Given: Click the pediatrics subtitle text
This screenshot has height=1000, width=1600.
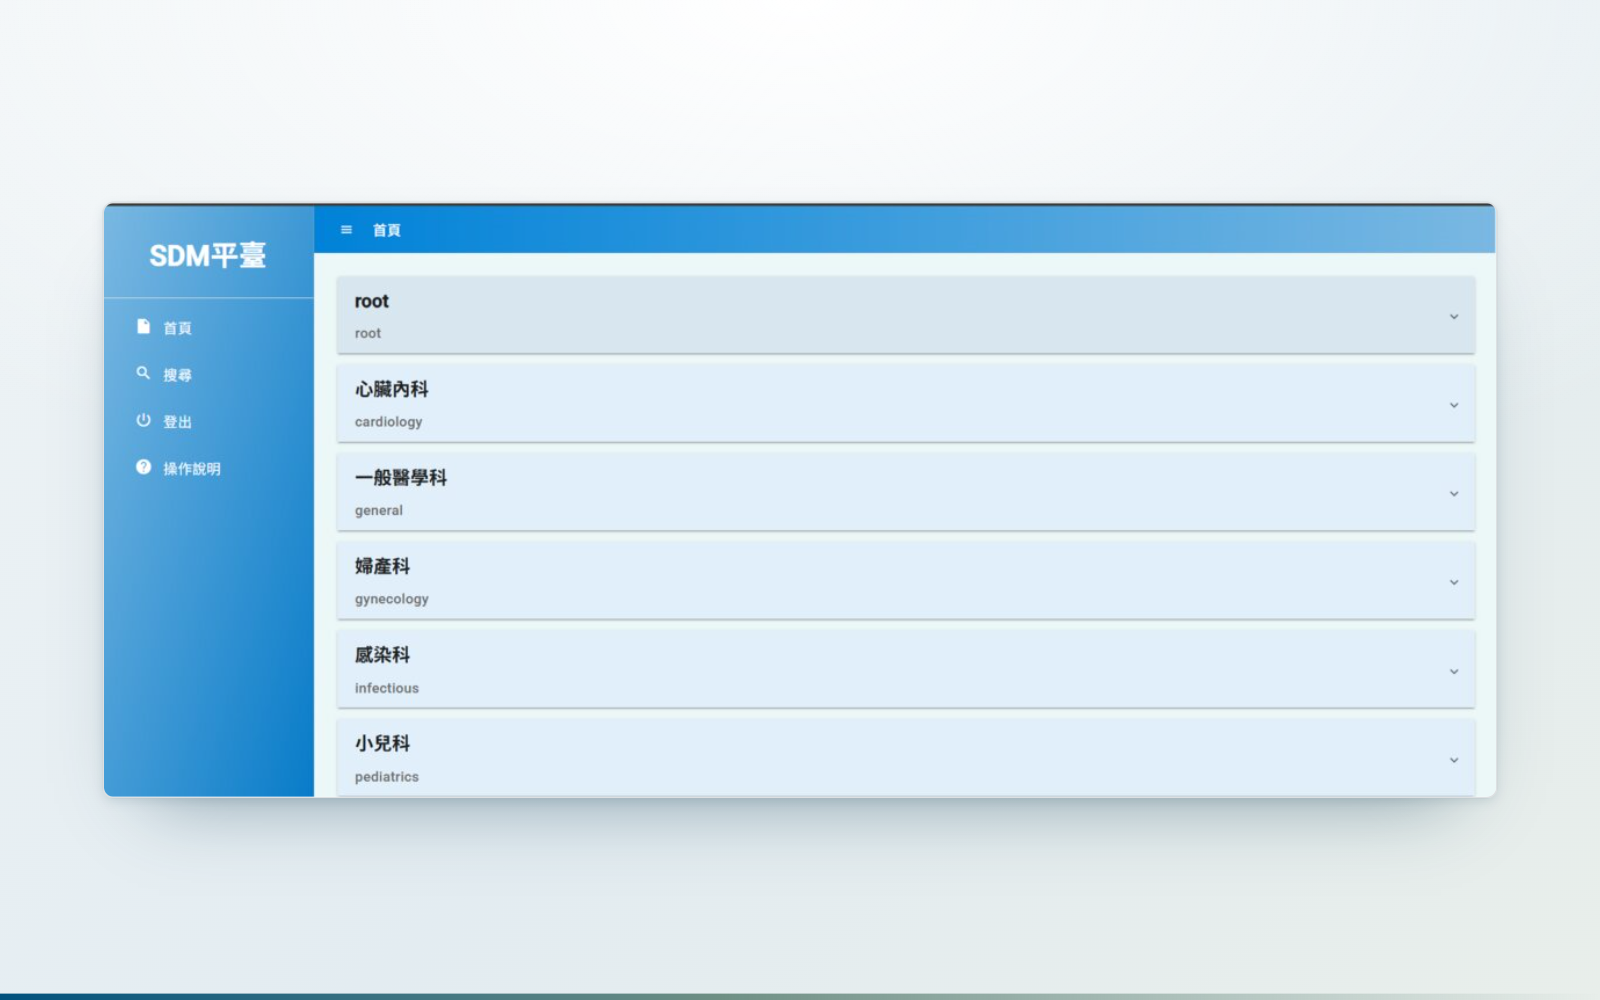Looking at the screenshot, I should click(x=387, y=777).
